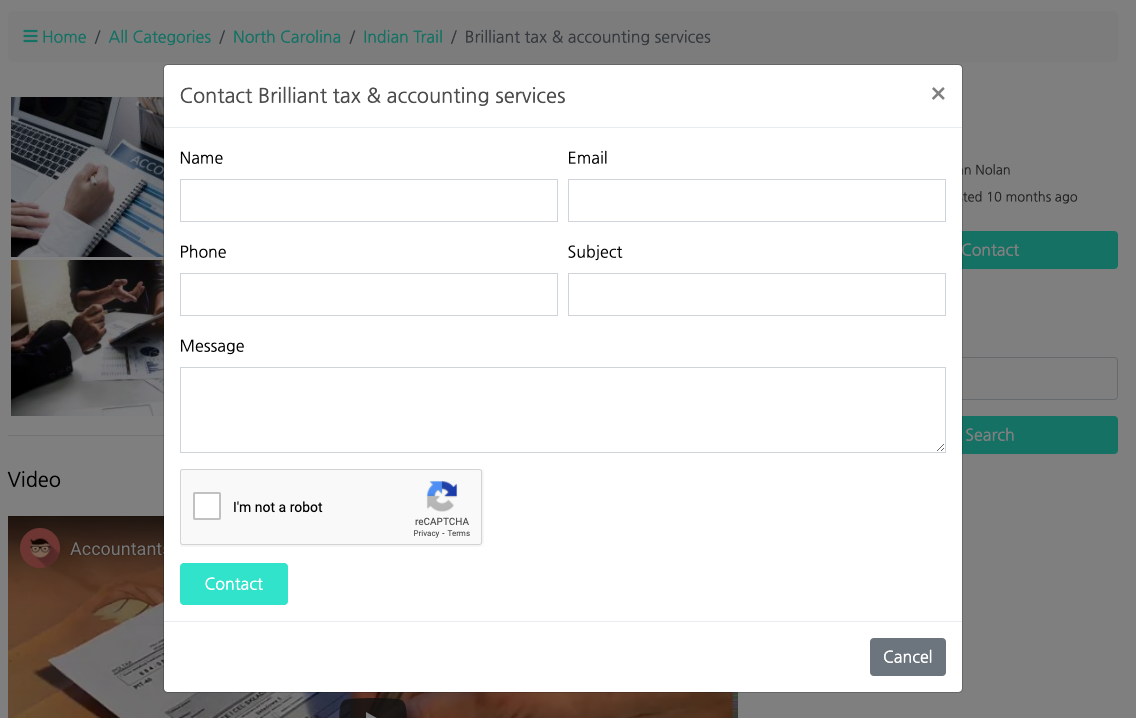The image size is (1136, 718).
Task: Click the reCAPTCHA logo icon
Action: click(x=442, y=497)
